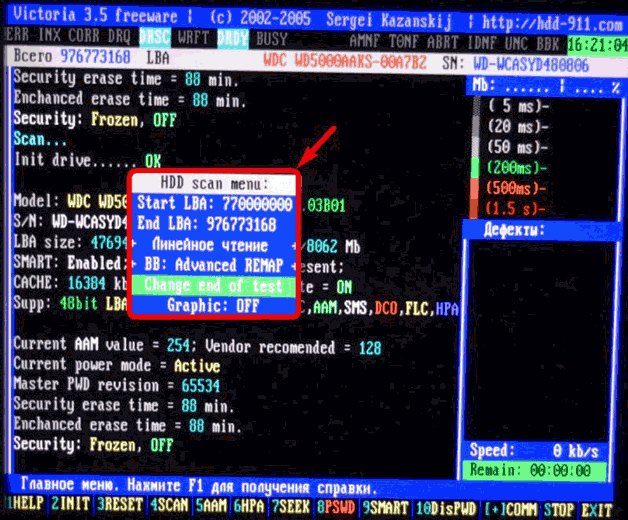Start scanning with 4SCAN key
Image resolution: width=628 pixels, height=520 pixels.
169,506
